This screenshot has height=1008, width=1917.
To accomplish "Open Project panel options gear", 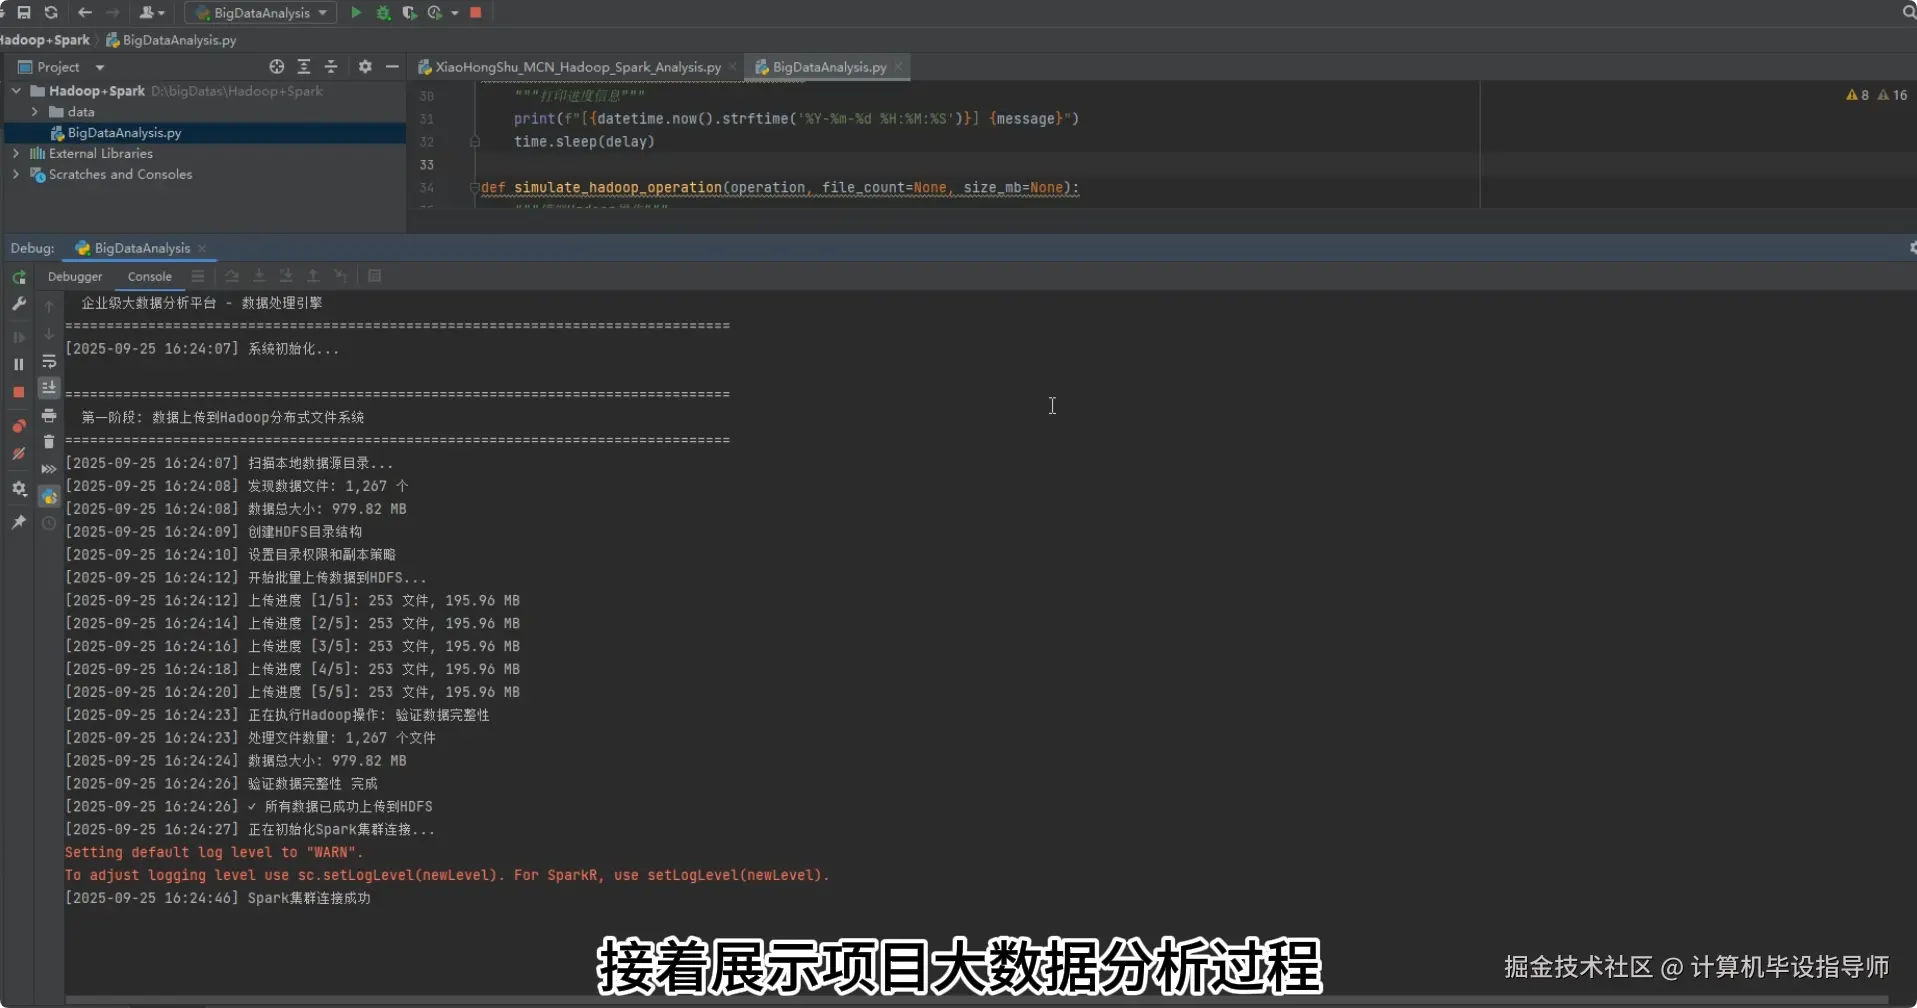I will [x=365, y=67].
